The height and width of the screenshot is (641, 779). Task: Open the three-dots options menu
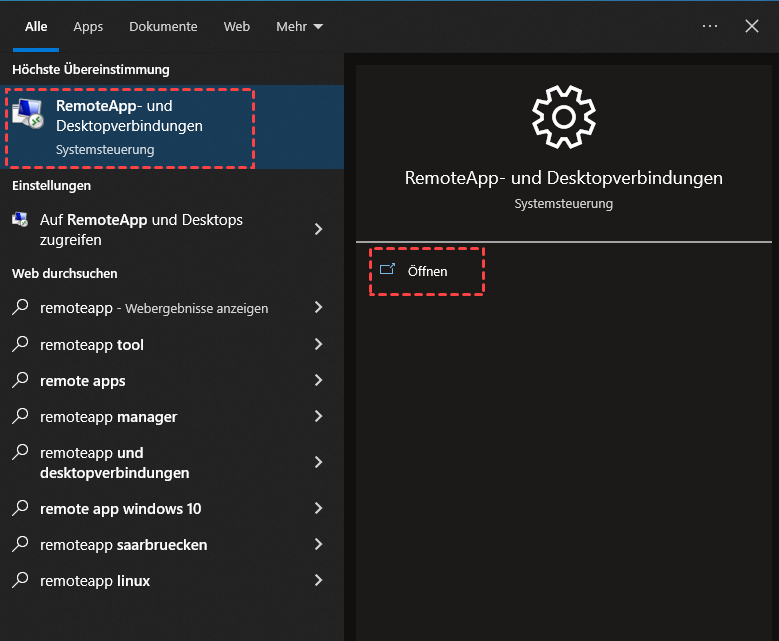click(x=710, y=26)
